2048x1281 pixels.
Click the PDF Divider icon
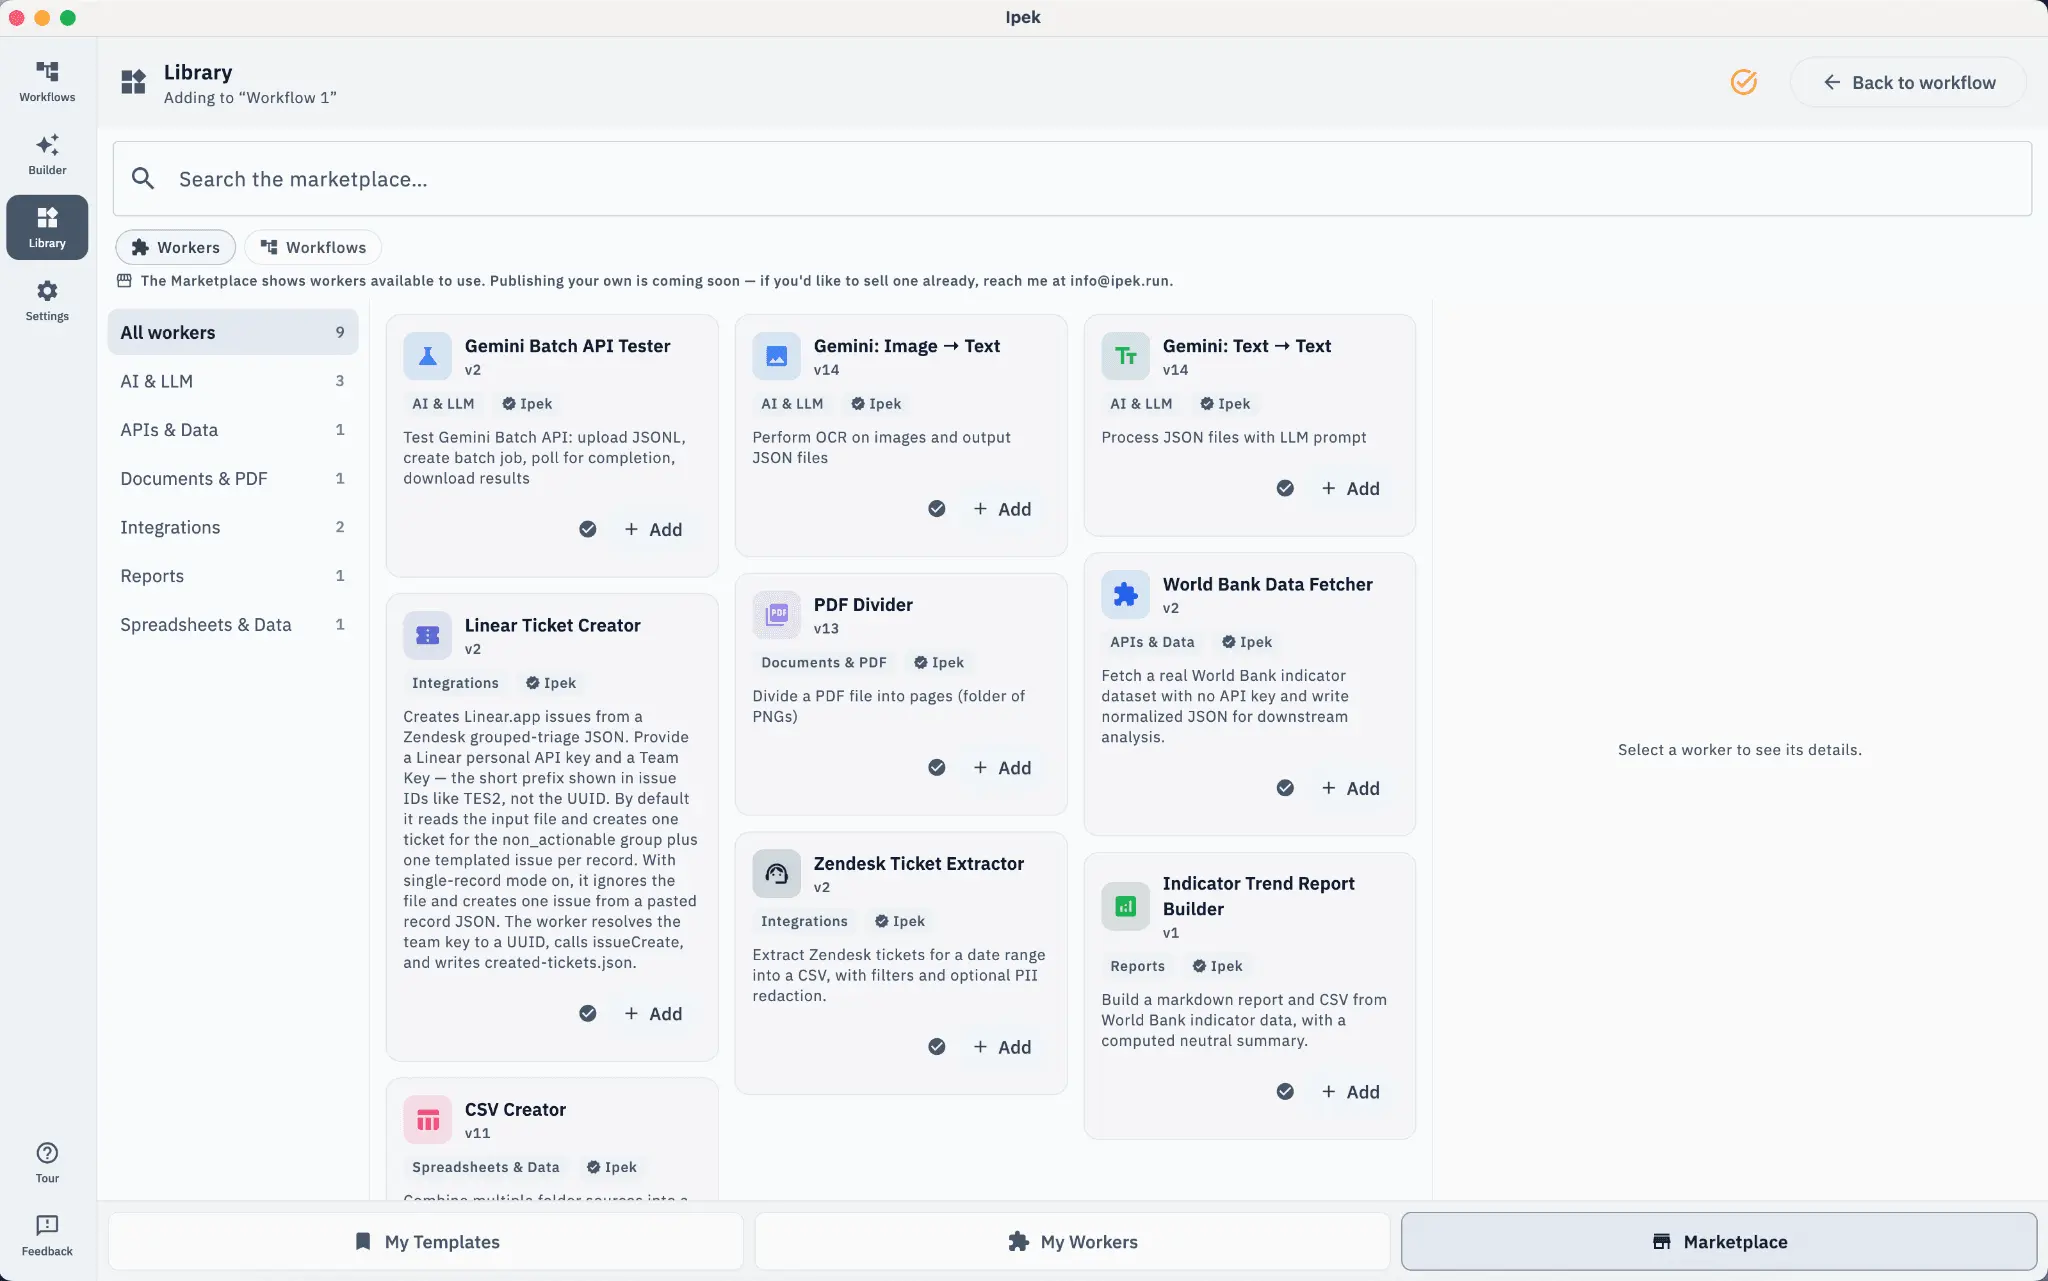[x=776, y=614]
